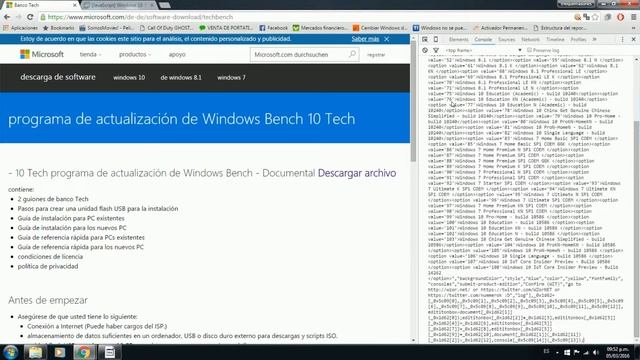Screen dimensions: 640x360
Task: Switch to the Profiles tab
Action: [x=578, y=39]
